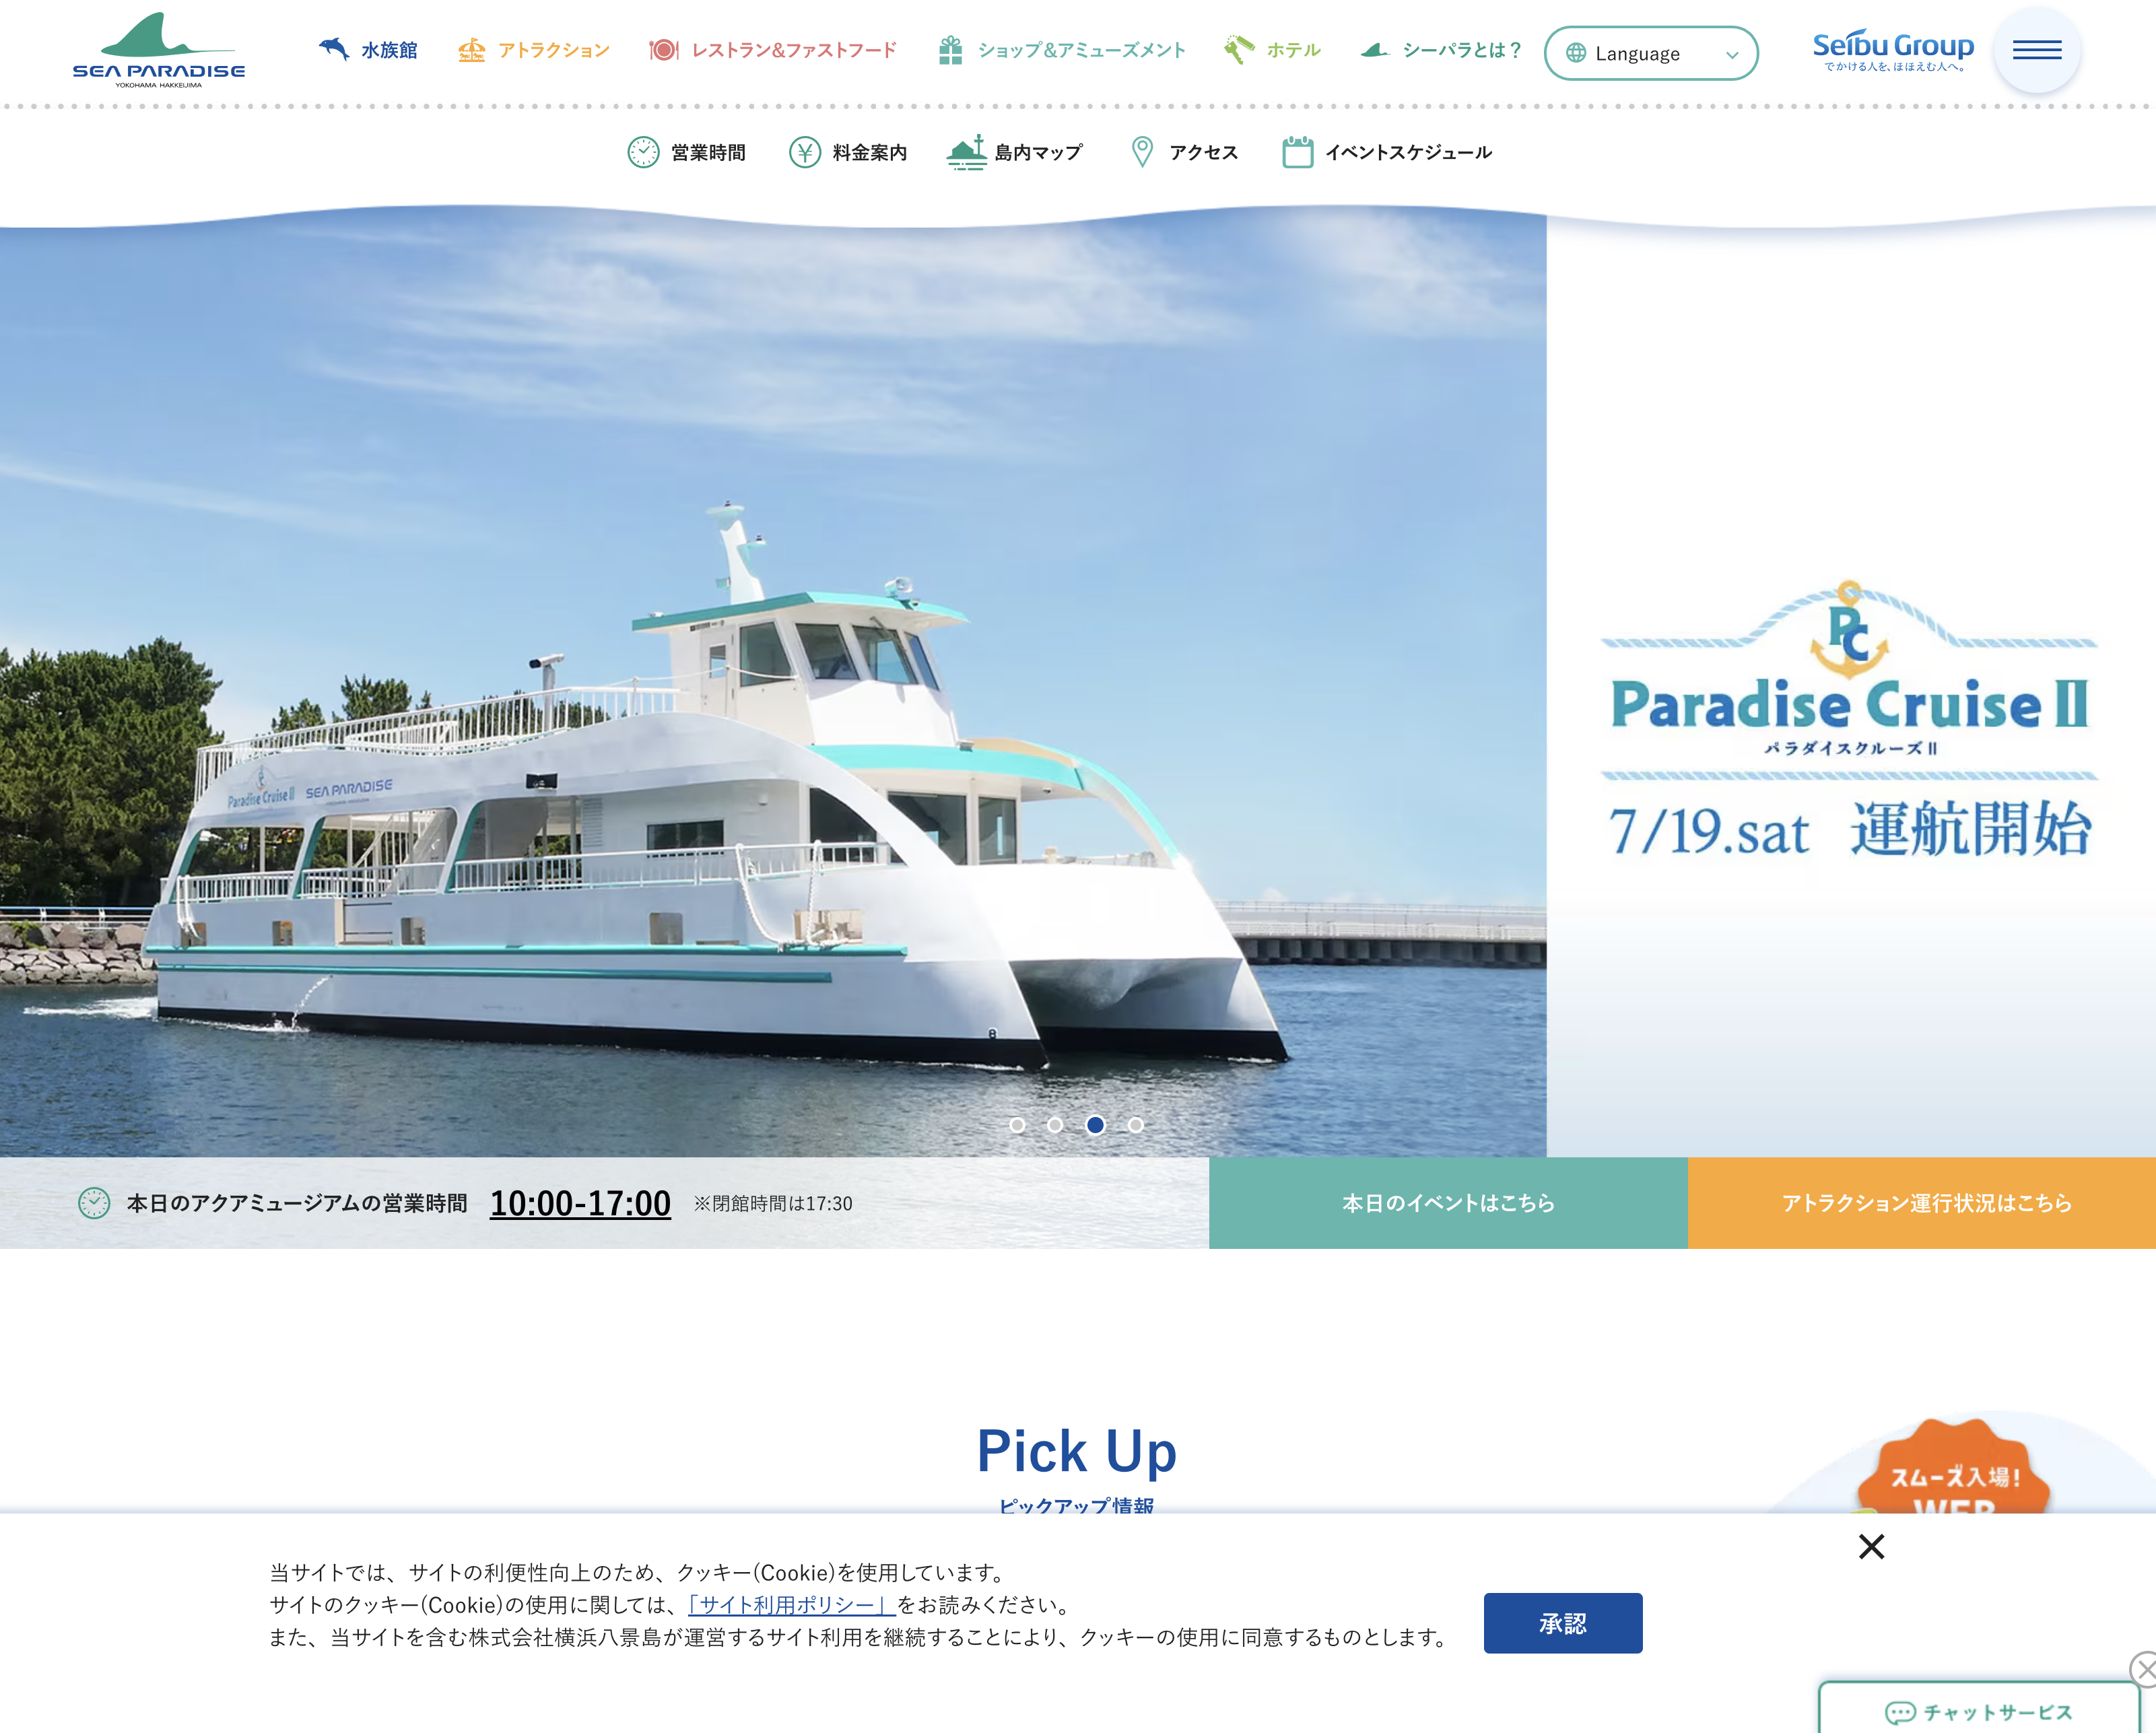Image resolution: width=2156 pixels, height=1733 pixels.
Task: Click the yen icon beside 料金案内
Action: [805, 152]
